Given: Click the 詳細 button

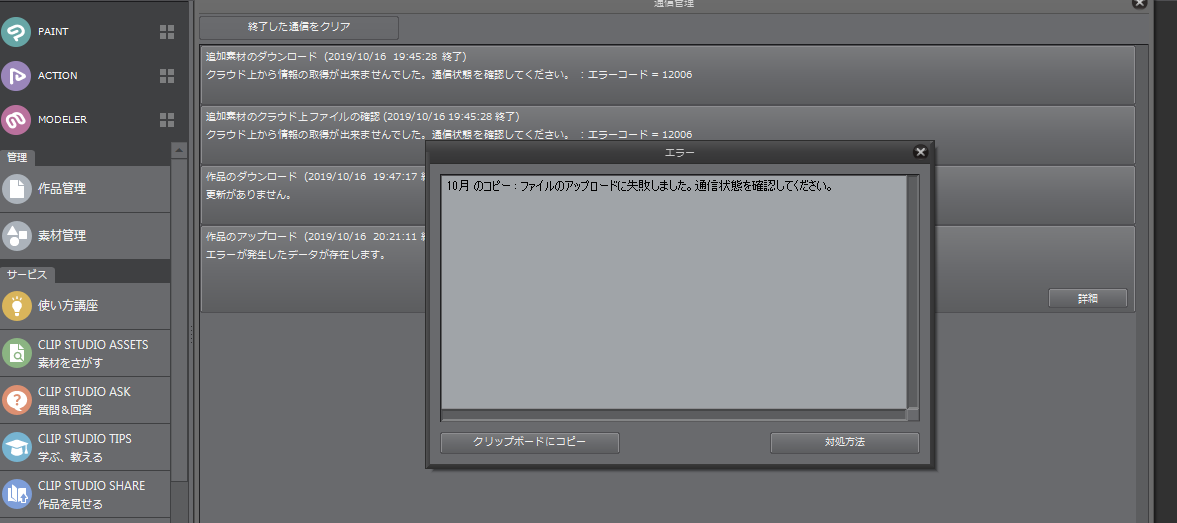Looking at the screenshot, I should coord(1088,298).
